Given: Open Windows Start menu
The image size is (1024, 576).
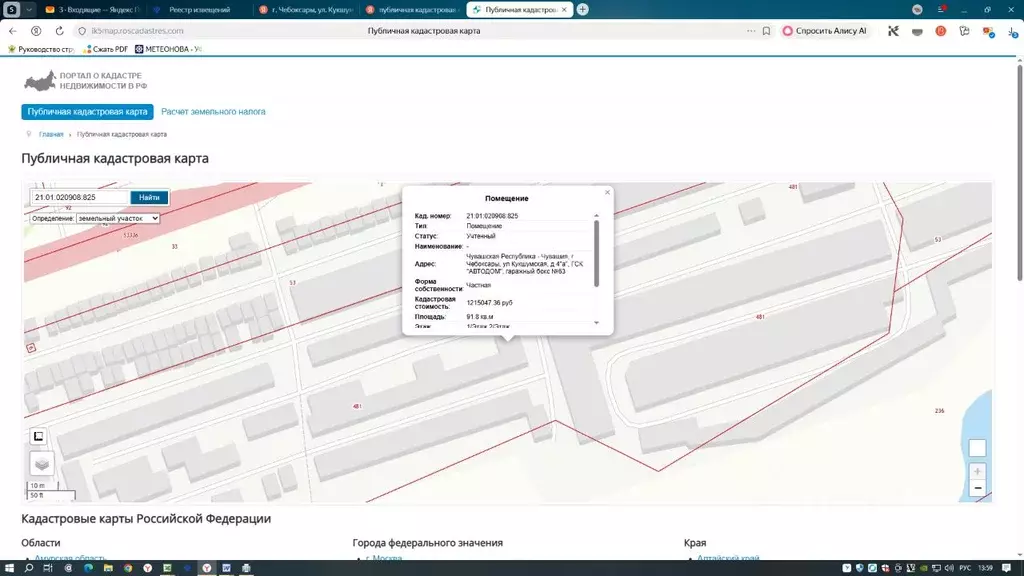Looking at the screenshot, I should (9, 568).
